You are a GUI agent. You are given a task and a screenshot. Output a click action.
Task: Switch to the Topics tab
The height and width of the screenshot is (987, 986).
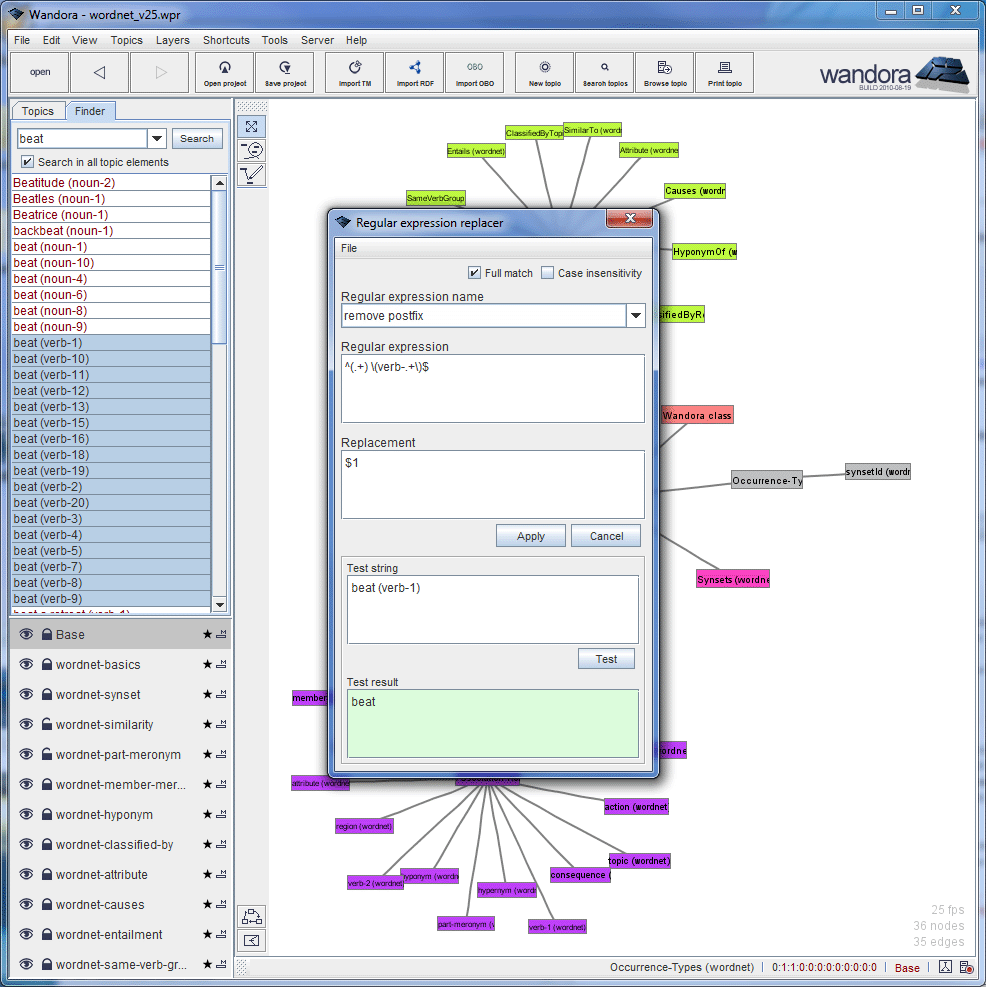[38, 111]
